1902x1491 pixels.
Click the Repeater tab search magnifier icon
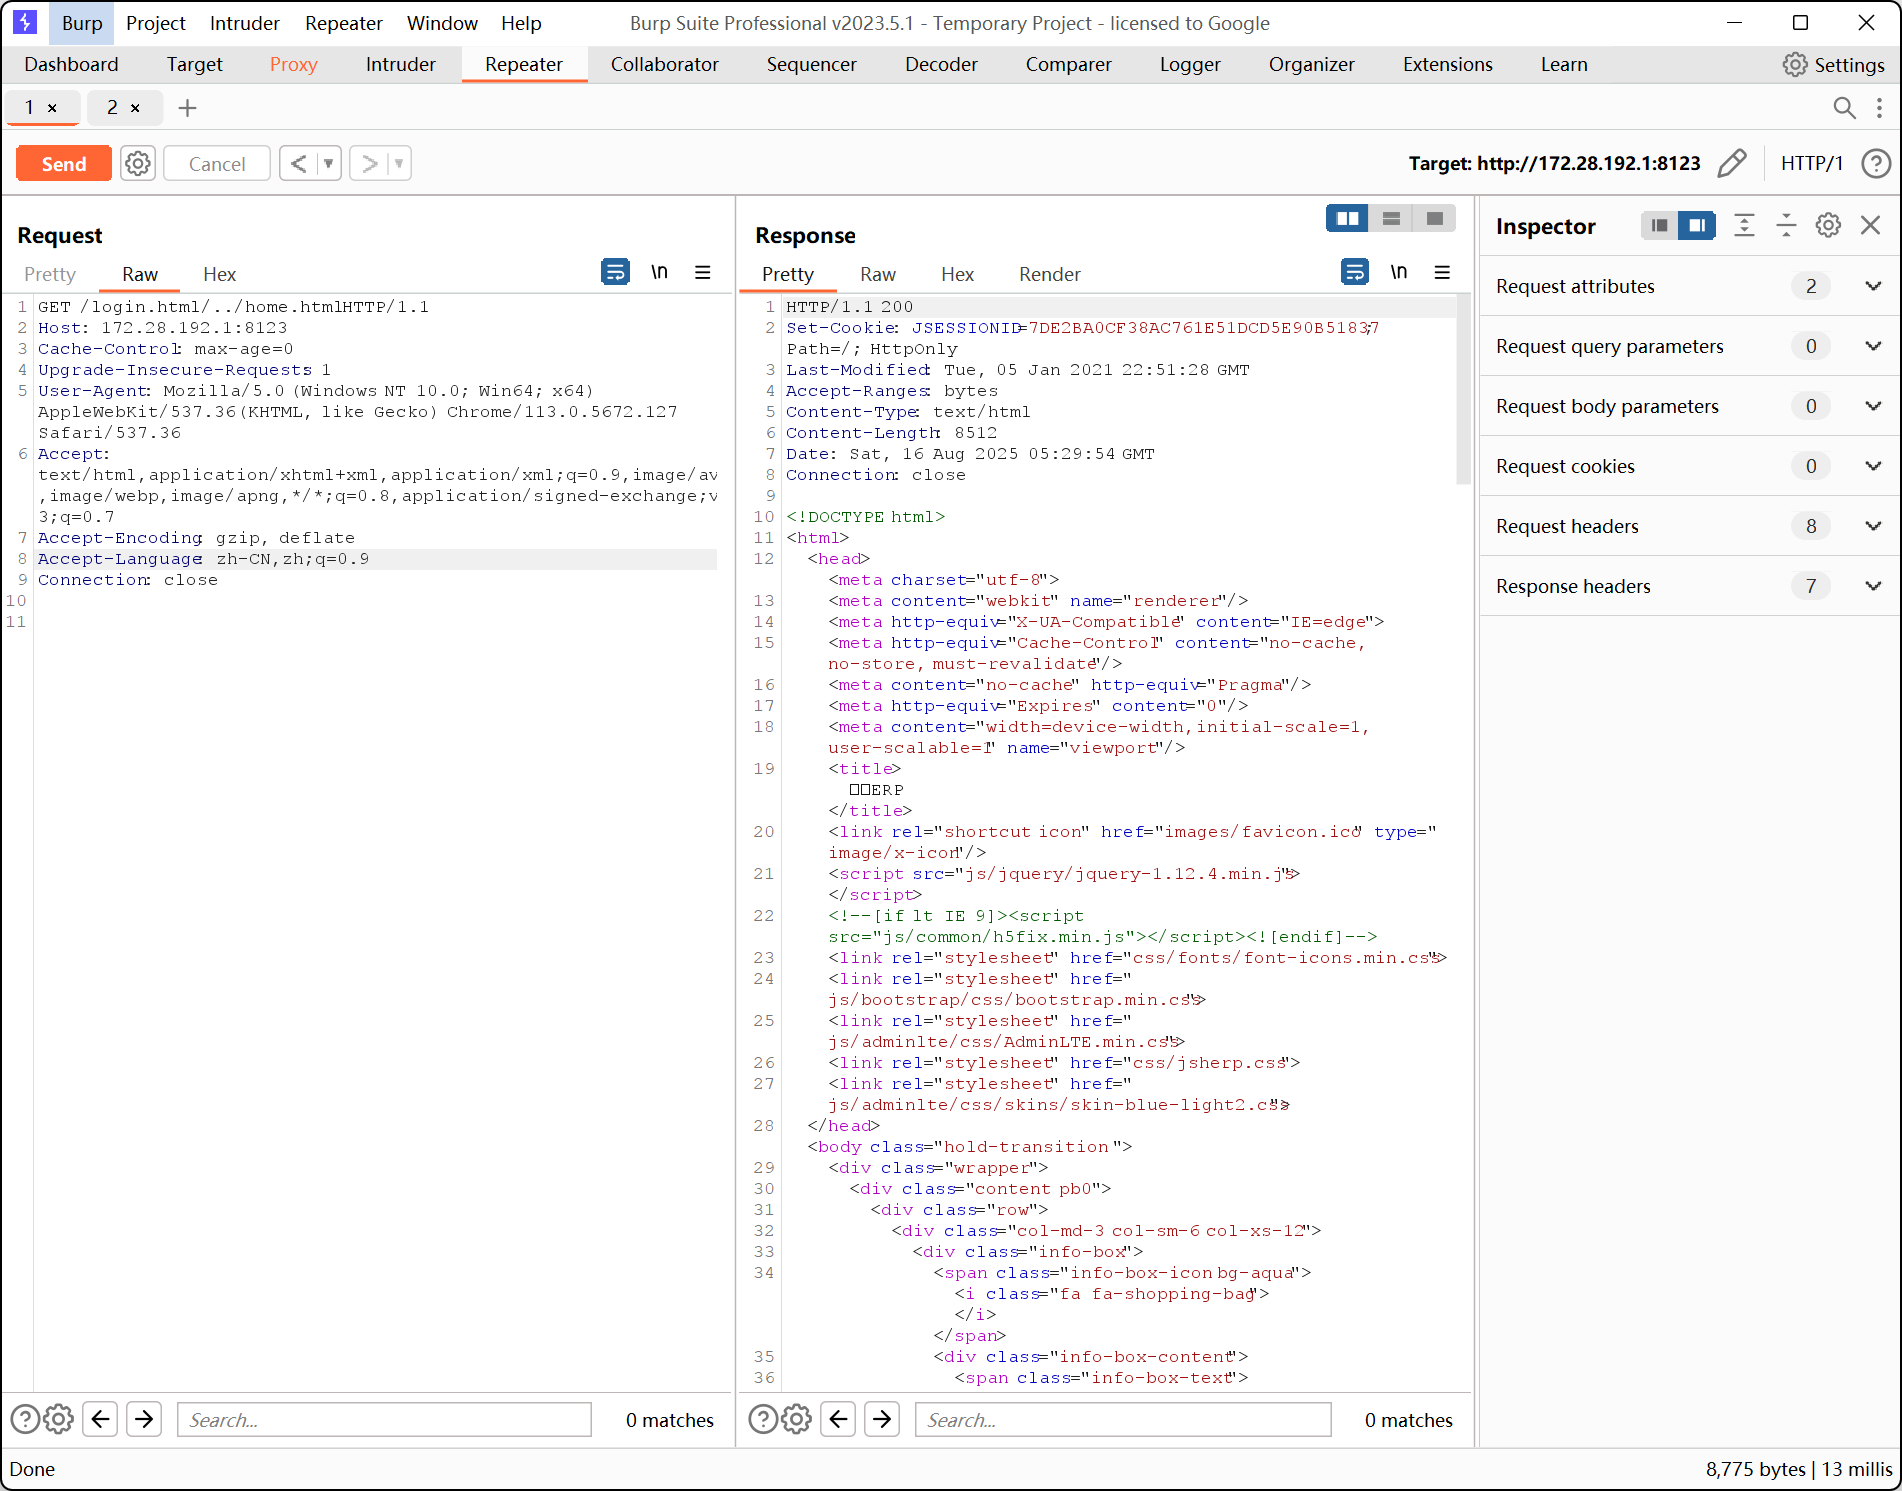click(1844, 108)
